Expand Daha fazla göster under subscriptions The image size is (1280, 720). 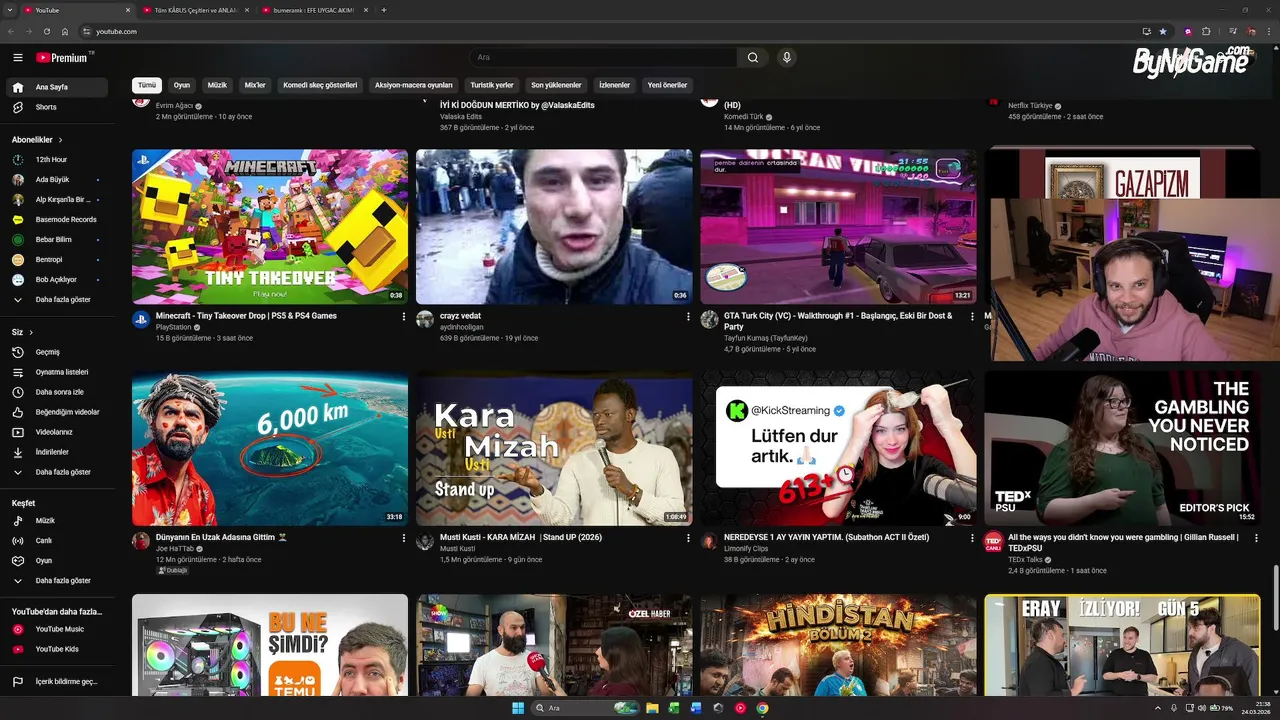55,300
